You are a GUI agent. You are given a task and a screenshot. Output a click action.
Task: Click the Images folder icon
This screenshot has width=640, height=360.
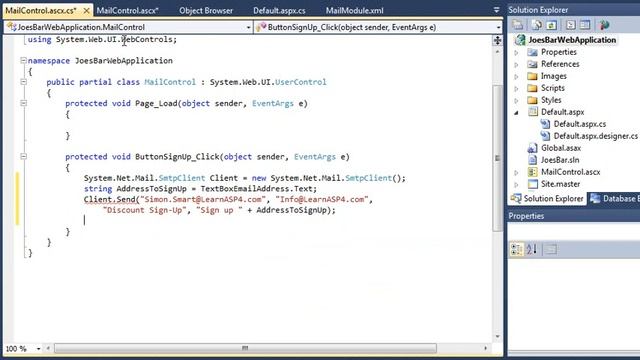point(532,76)
